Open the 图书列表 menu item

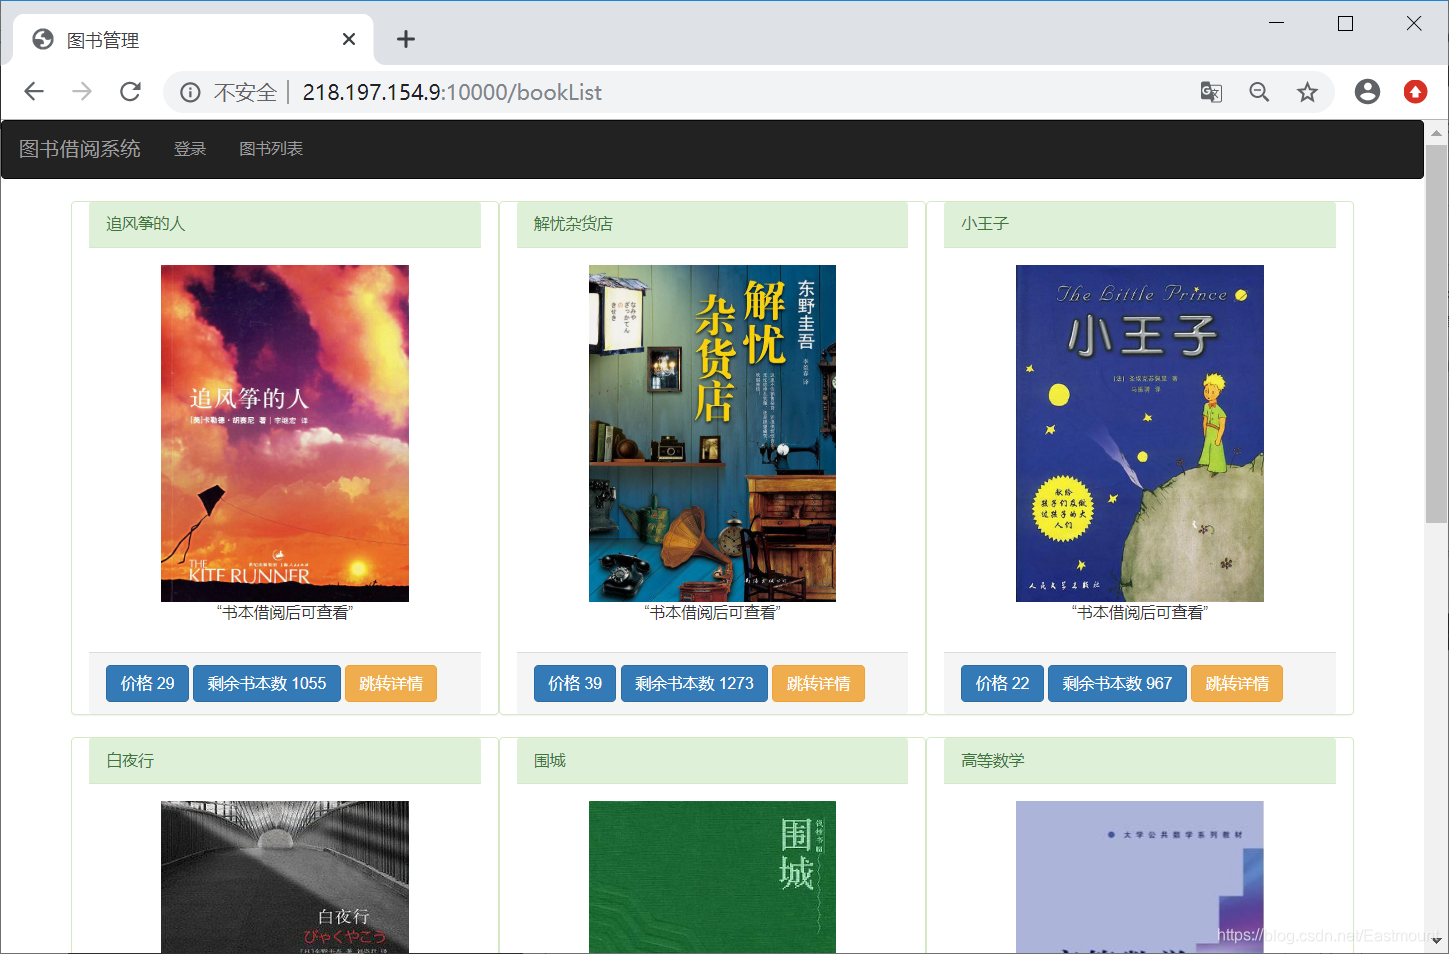click(x=271, y=149)
